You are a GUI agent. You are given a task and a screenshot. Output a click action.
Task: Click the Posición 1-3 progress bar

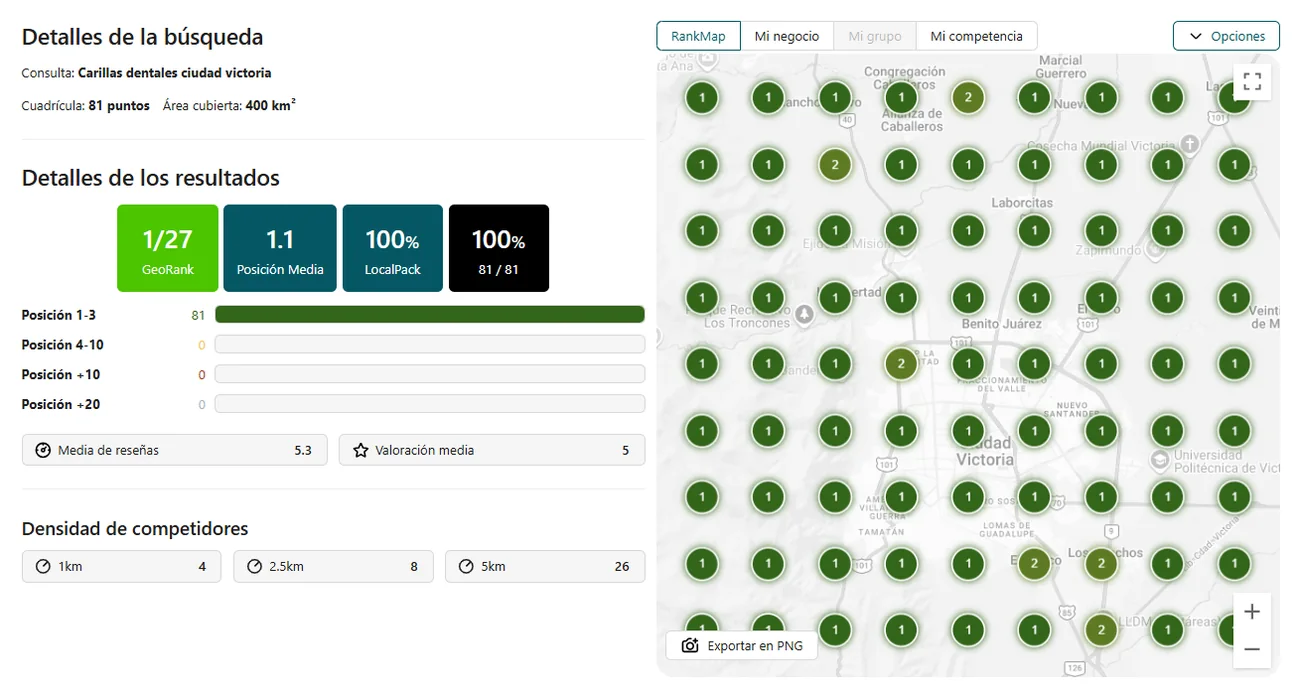(x=430, y=315)
